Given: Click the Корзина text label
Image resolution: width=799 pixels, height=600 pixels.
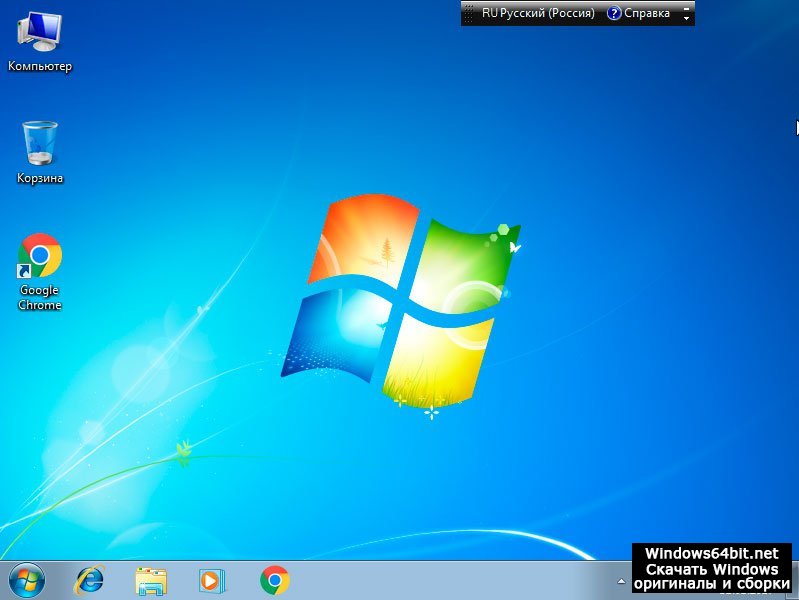Looking at the screenshot, I should (40, 178).
